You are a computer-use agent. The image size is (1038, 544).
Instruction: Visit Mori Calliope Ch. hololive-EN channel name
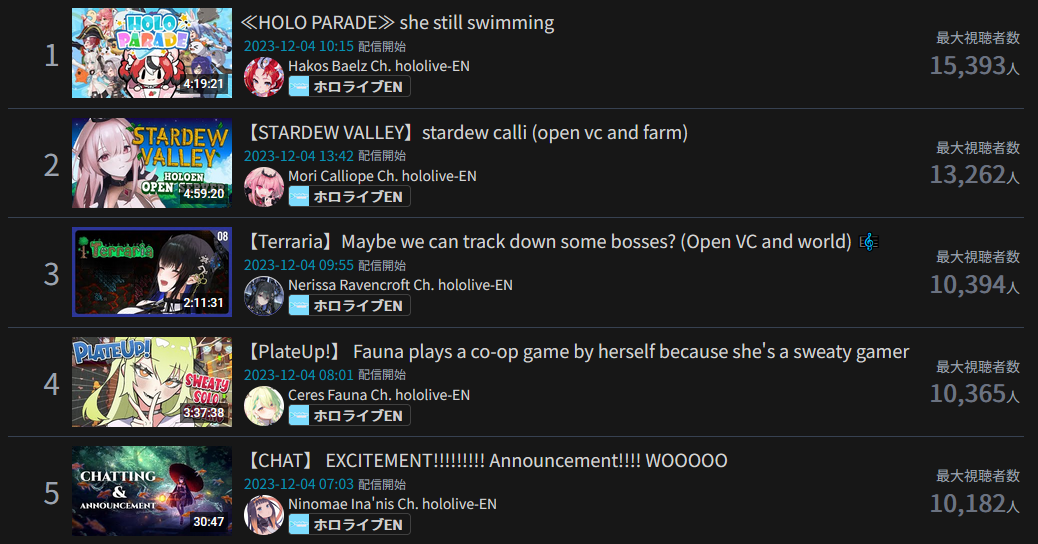click(x=382, y=176)
